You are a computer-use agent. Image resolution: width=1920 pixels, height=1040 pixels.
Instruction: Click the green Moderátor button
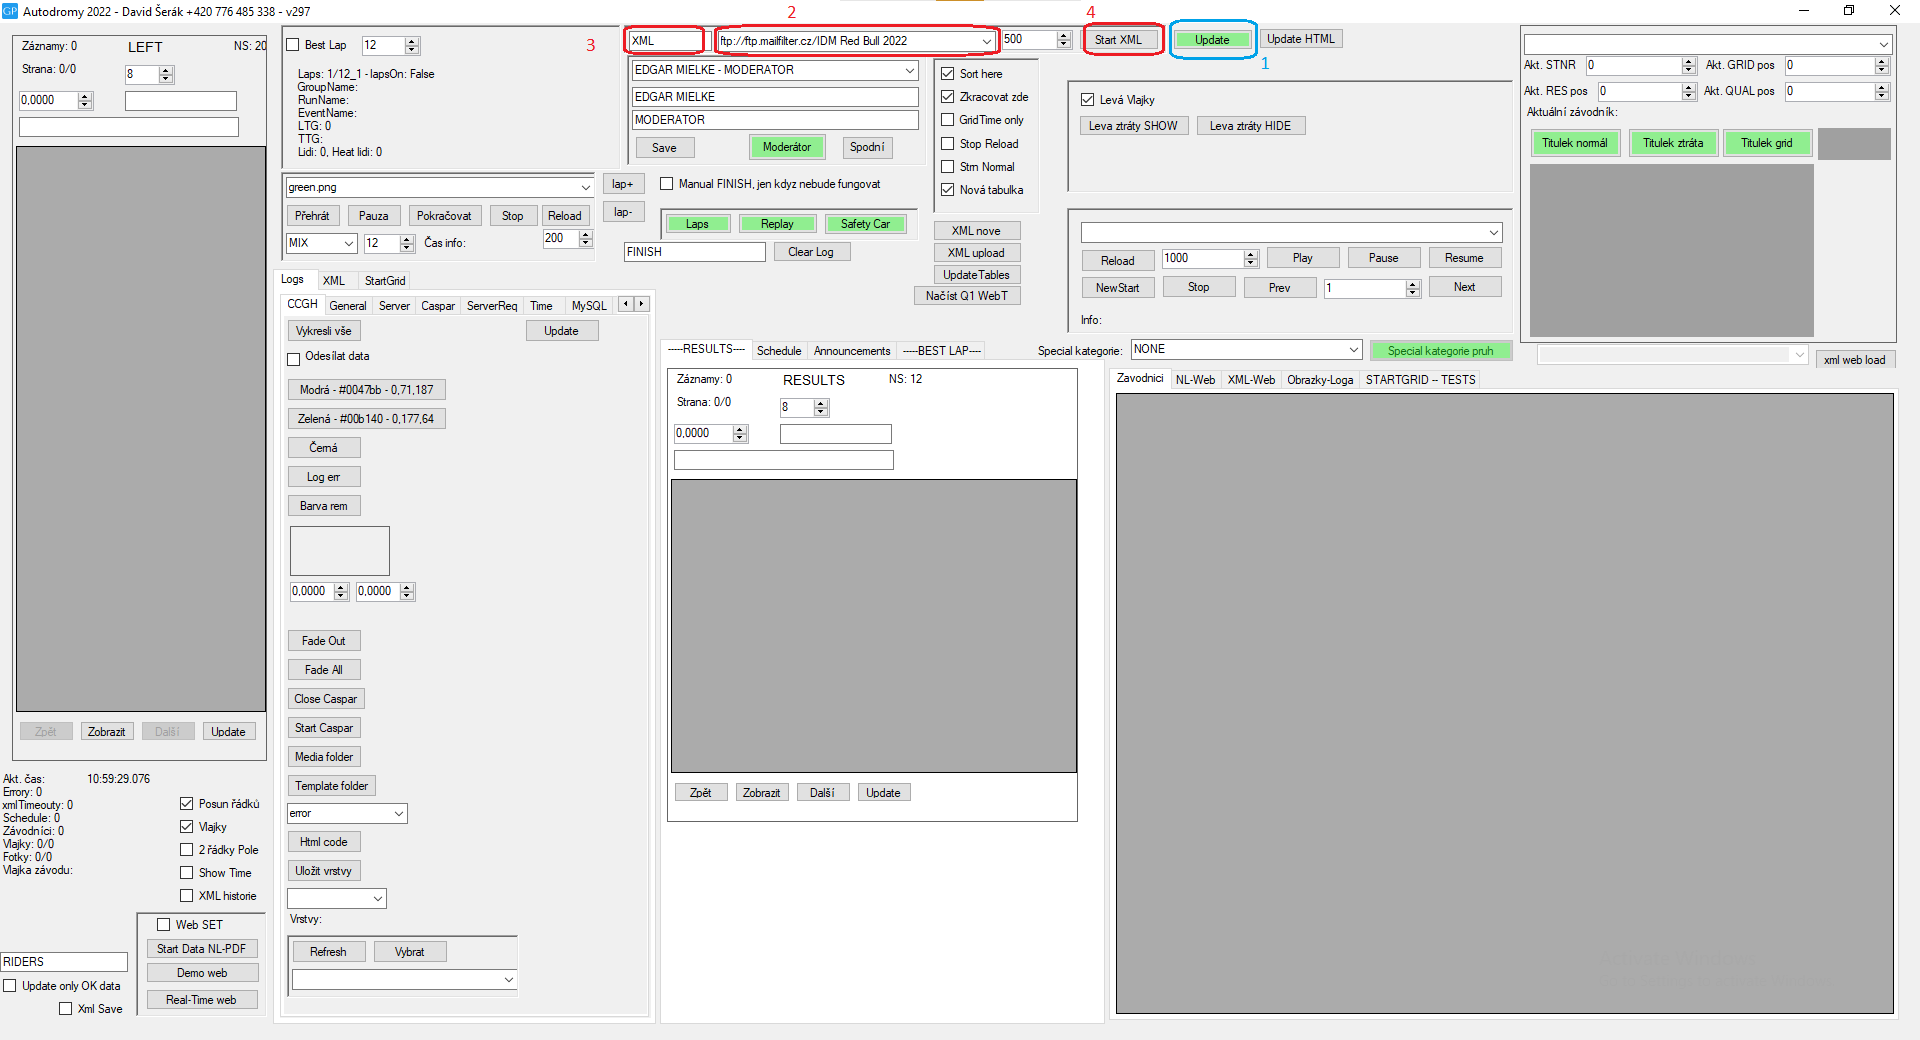point(787,147)
